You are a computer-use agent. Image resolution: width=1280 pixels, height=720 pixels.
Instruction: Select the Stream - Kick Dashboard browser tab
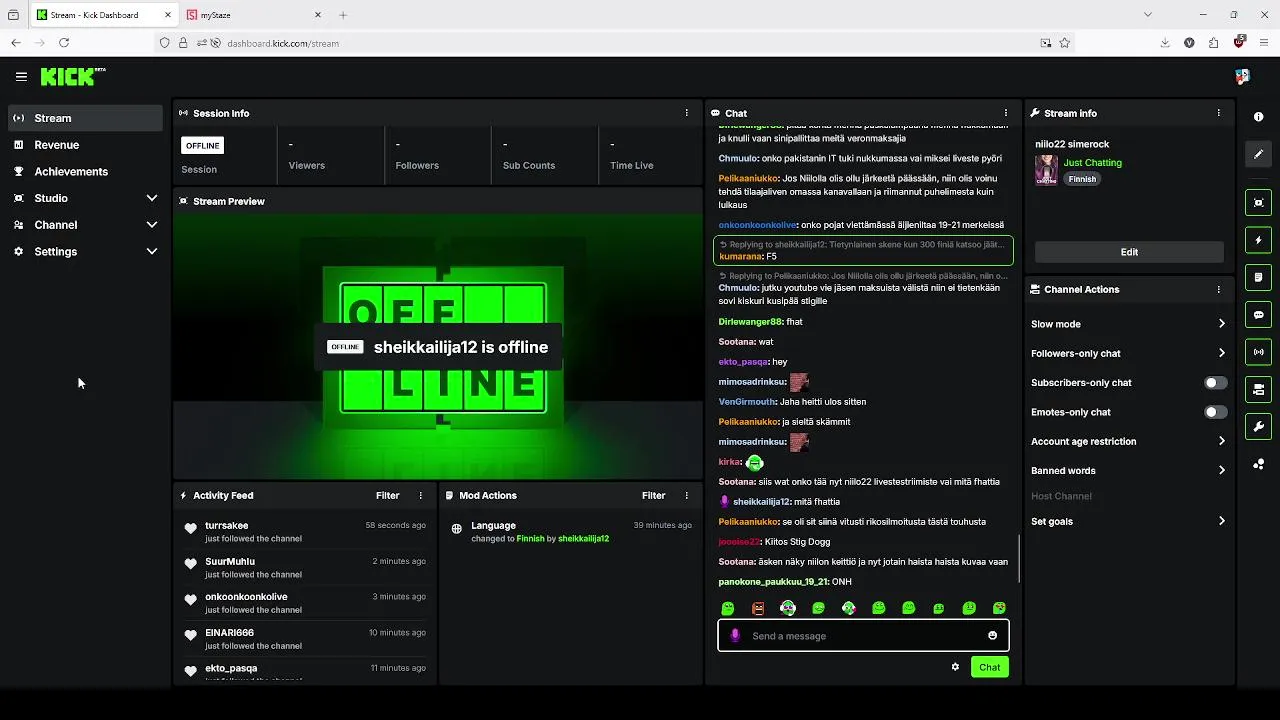[x=104, y=15]
